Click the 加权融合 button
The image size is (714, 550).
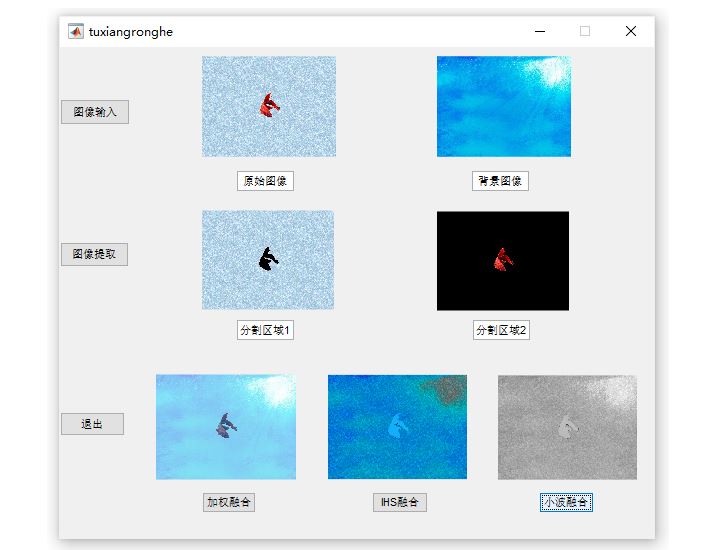(x=229, y=502)
